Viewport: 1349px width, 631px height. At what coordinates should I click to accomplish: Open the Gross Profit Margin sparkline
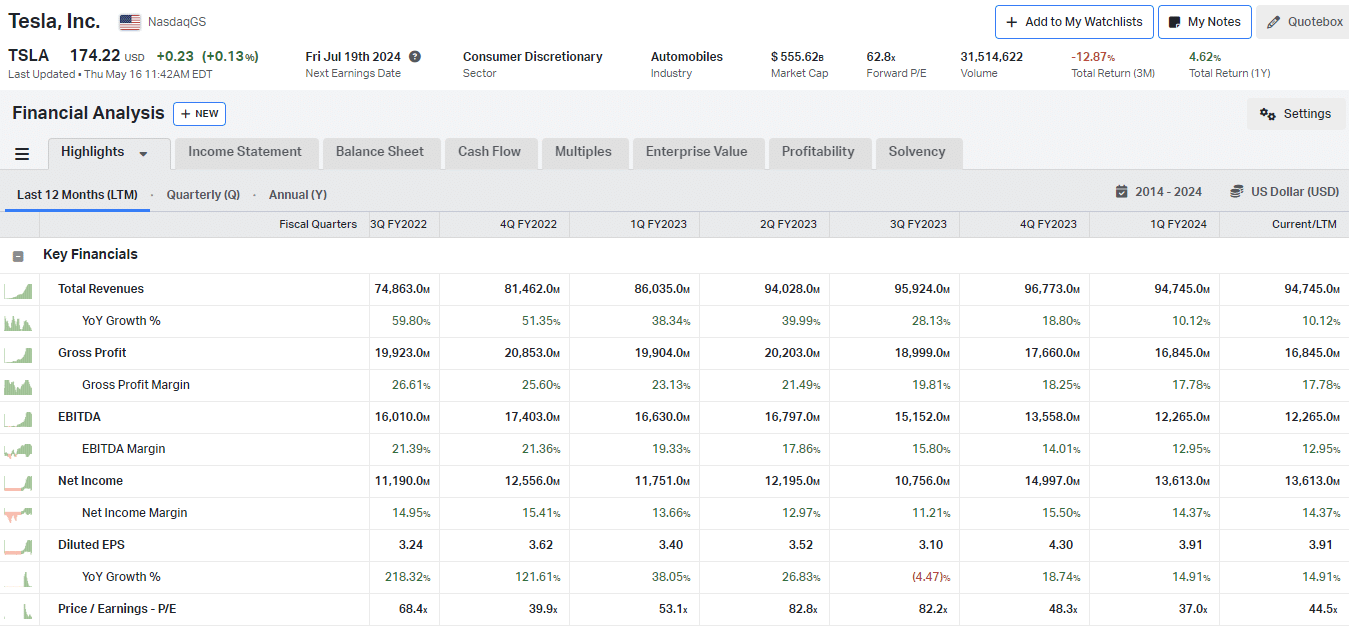click(x=18, y=386)
